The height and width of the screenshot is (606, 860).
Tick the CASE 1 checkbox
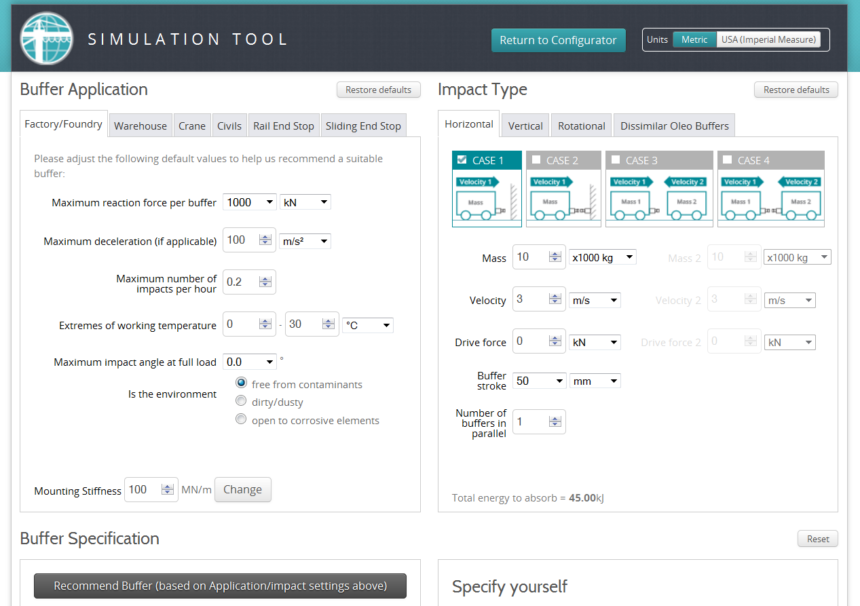coord(462,160)
